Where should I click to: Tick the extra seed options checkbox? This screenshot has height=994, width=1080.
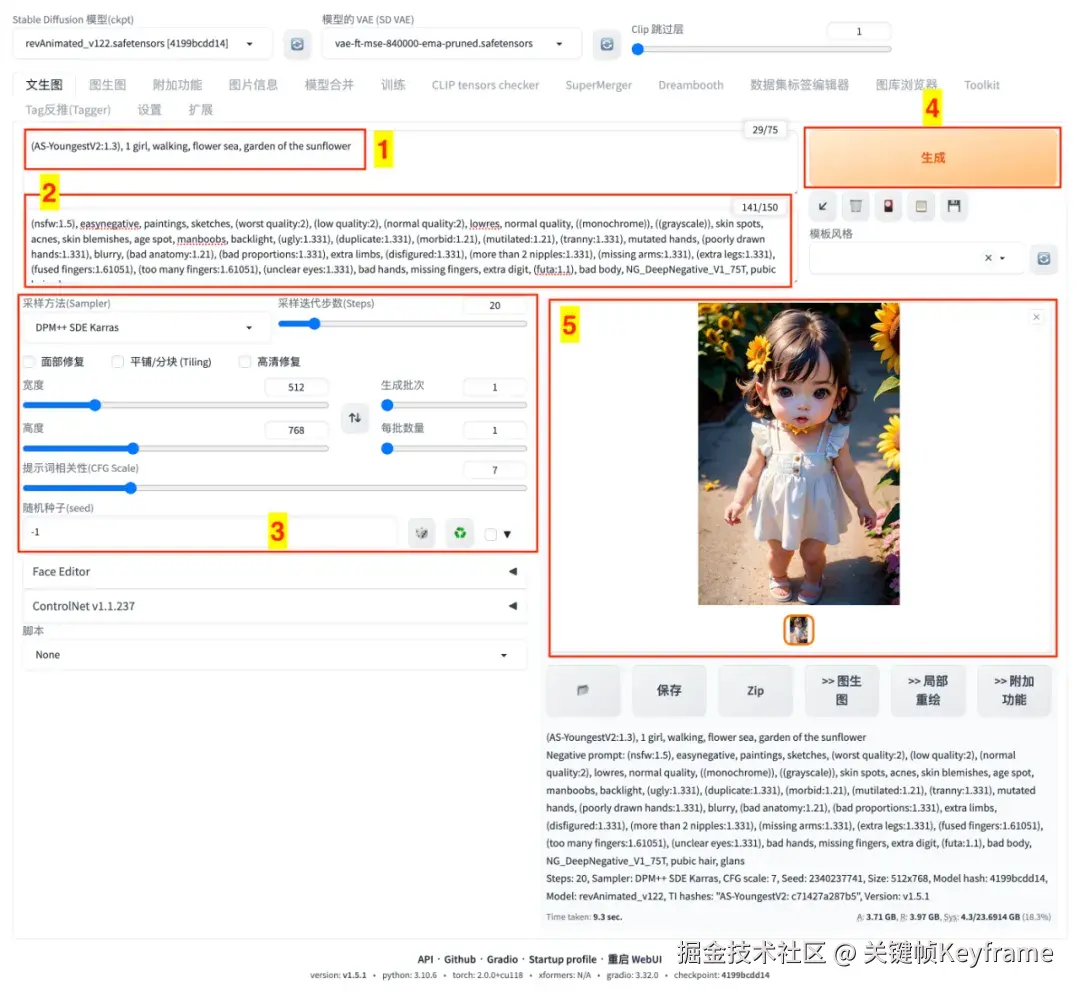click(490, 535)
